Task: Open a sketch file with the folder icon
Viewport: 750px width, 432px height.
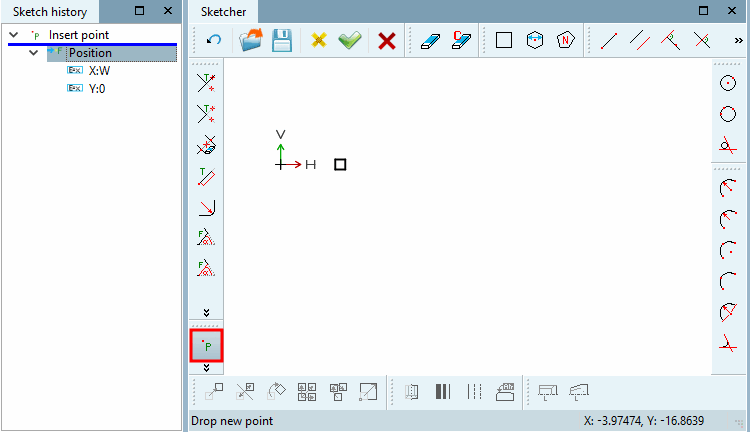Action: click(x=251, y=40)
